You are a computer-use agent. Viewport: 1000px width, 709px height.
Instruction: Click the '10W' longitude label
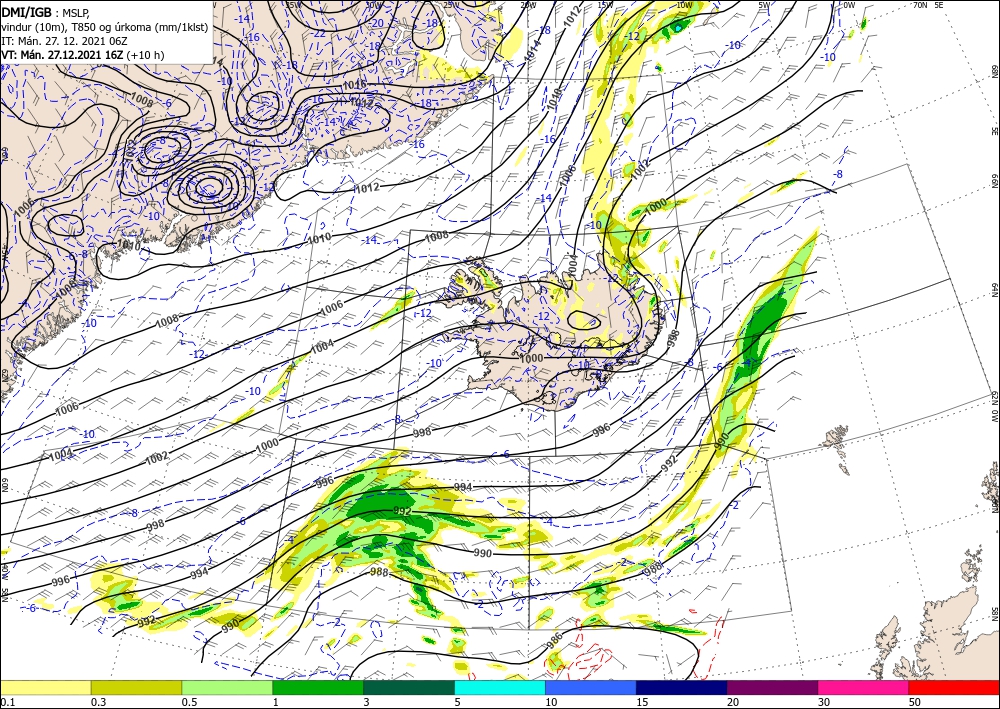click(684, 4)
